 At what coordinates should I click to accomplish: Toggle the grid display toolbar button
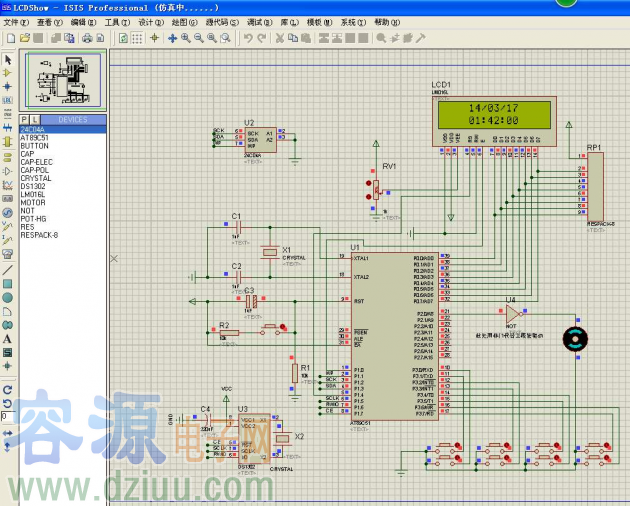point(138,38)
